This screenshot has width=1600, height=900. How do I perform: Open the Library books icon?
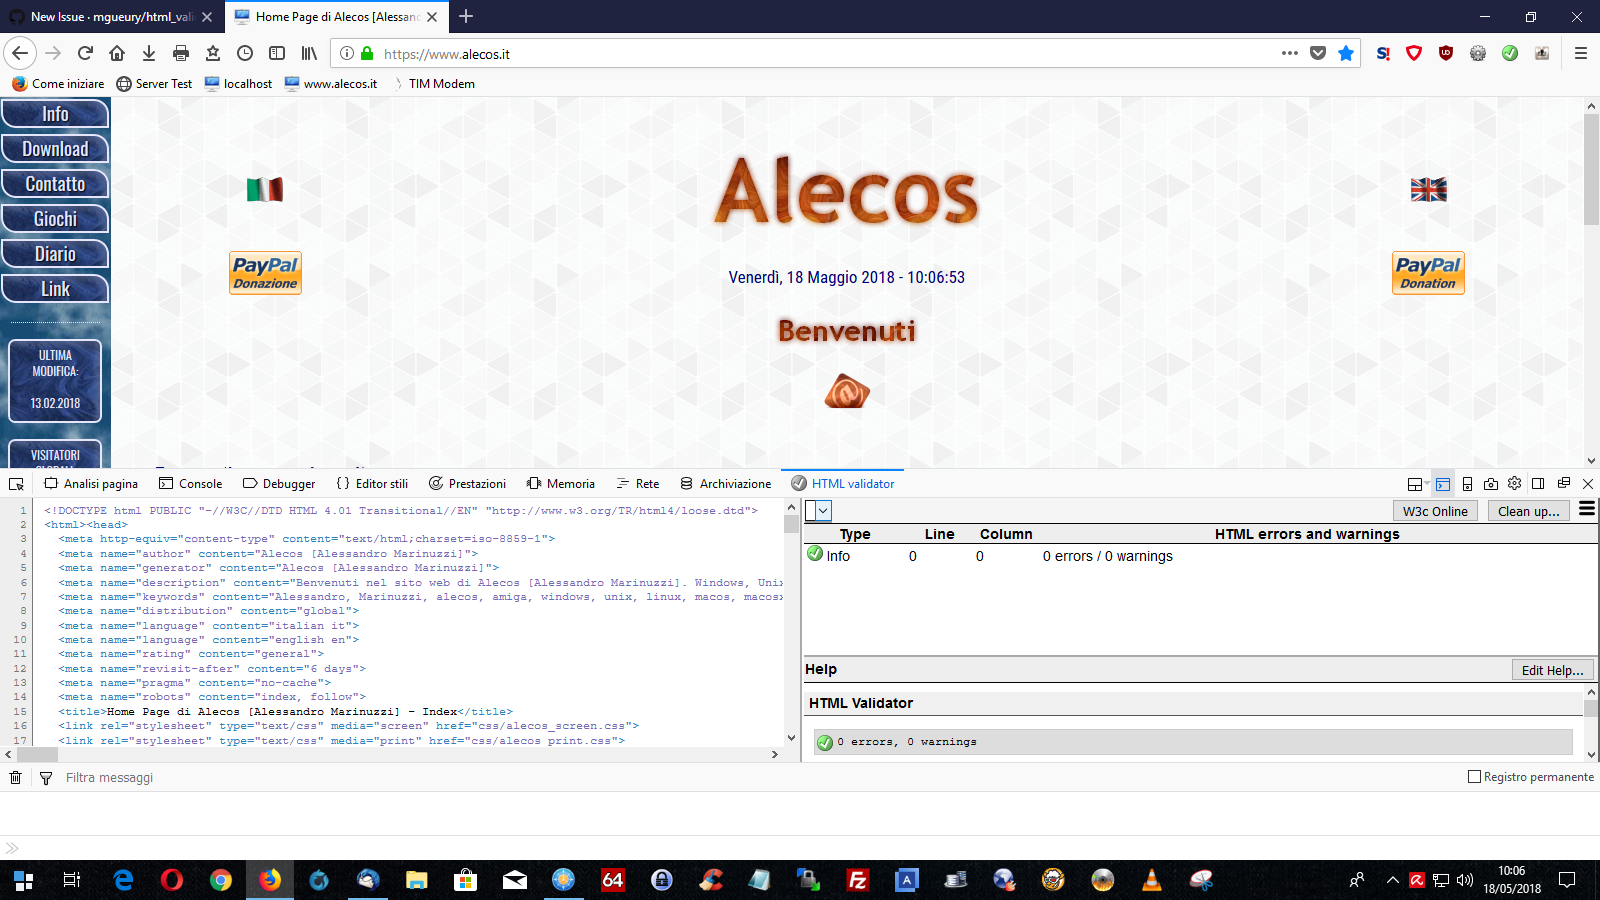(309, 53)
